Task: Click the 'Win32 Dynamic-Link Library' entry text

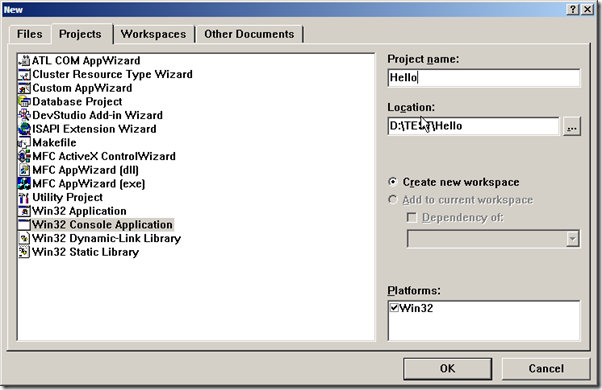Action: coord(106,238)
